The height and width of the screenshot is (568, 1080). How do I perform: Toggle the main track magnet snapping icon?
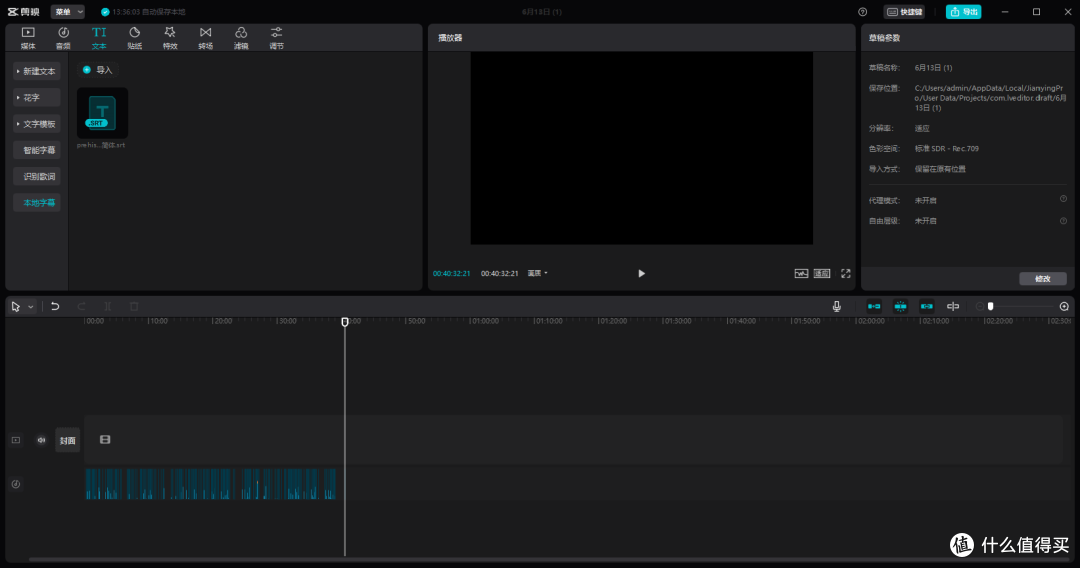click(874, 306)
